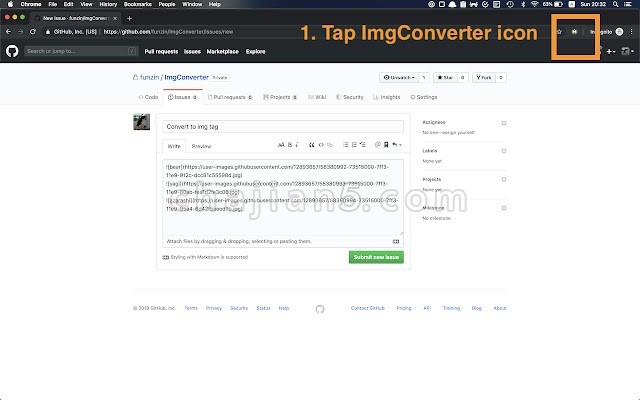
Task: Open the Terms footer link
Action: tap(191, 308)
